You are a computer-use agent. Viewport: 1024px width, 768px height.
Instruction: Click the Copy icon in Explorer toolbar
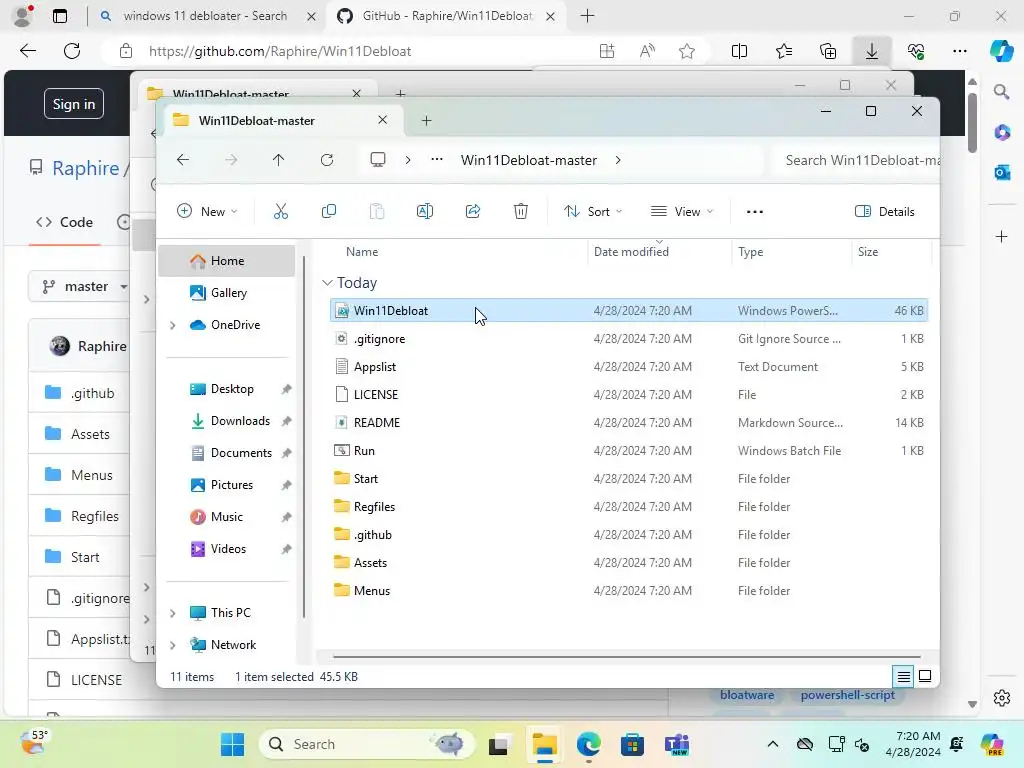pos(328,212)
